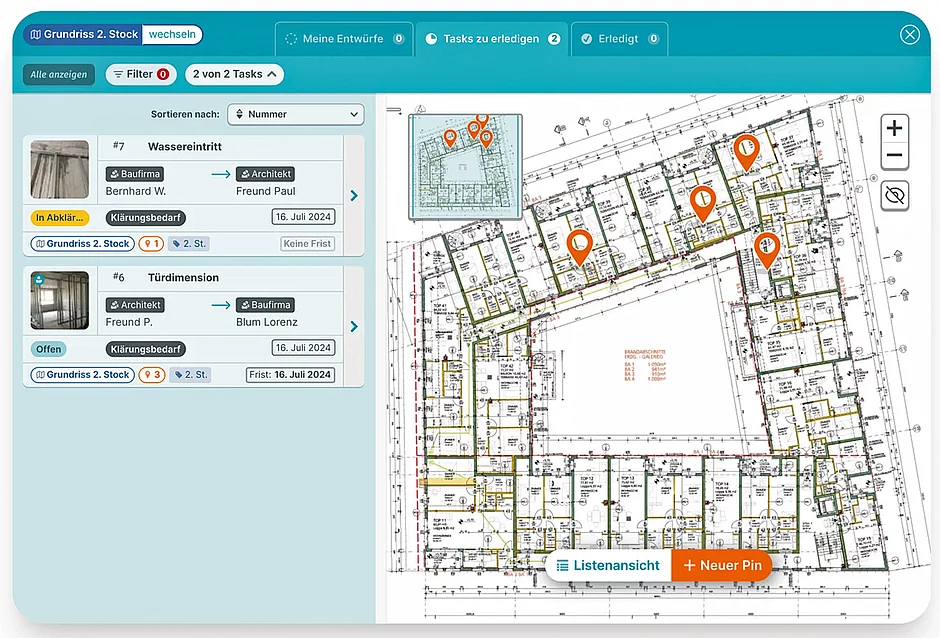Toggle pin visibility with crossed-eye icon

894,195
